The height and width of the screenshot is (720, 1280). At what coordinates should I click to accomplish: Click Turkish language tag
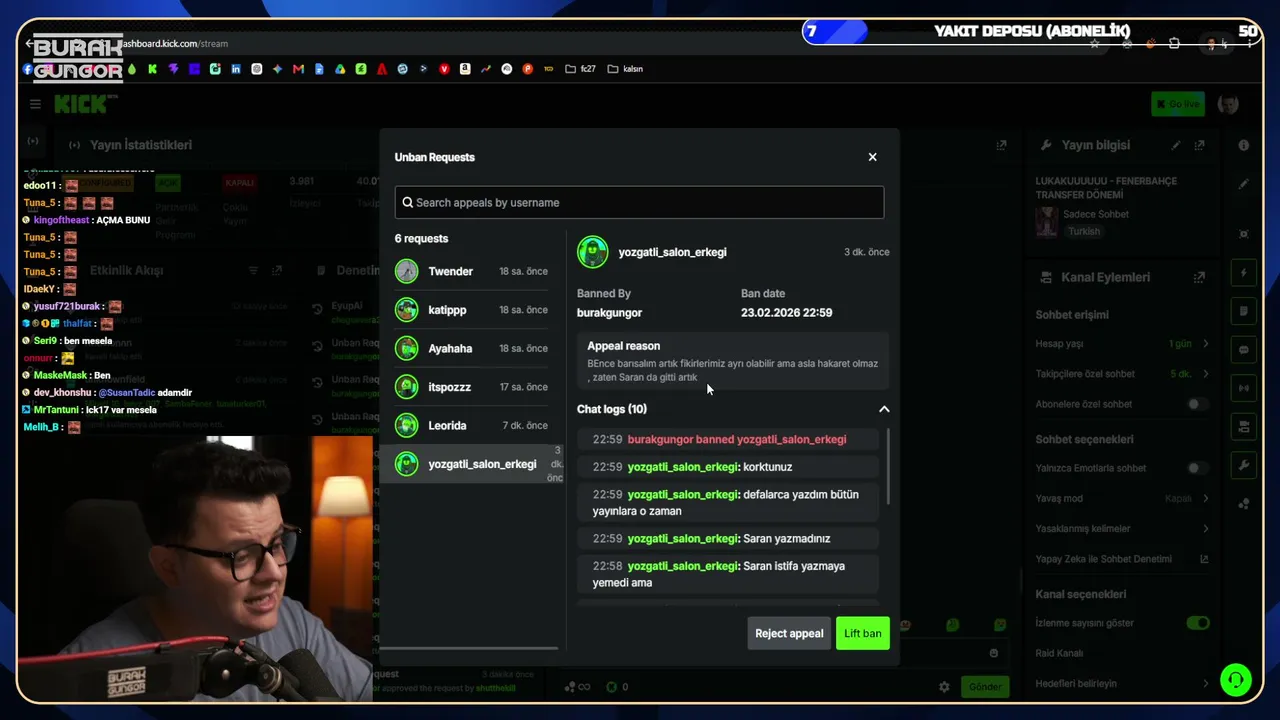point(1084,231)
